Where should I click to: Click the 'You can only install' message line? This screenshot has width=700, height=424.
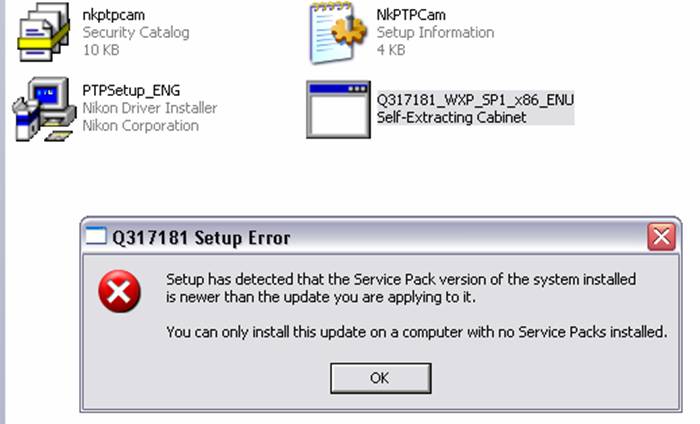point(417,332)
